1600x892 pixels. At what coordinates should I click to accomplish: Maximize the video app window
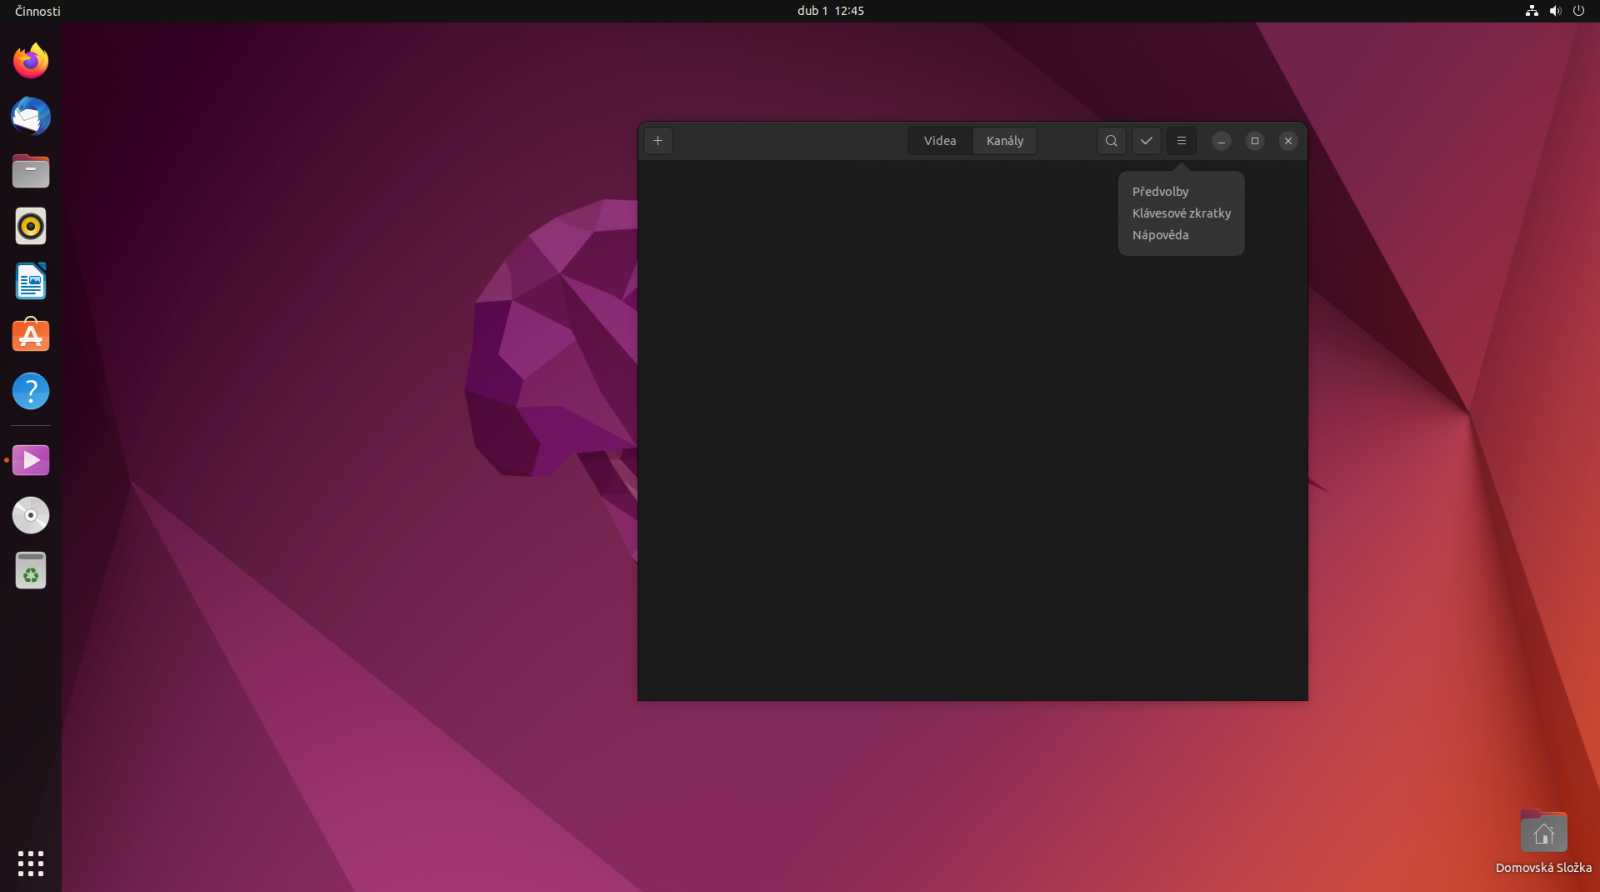point(1255,141)
